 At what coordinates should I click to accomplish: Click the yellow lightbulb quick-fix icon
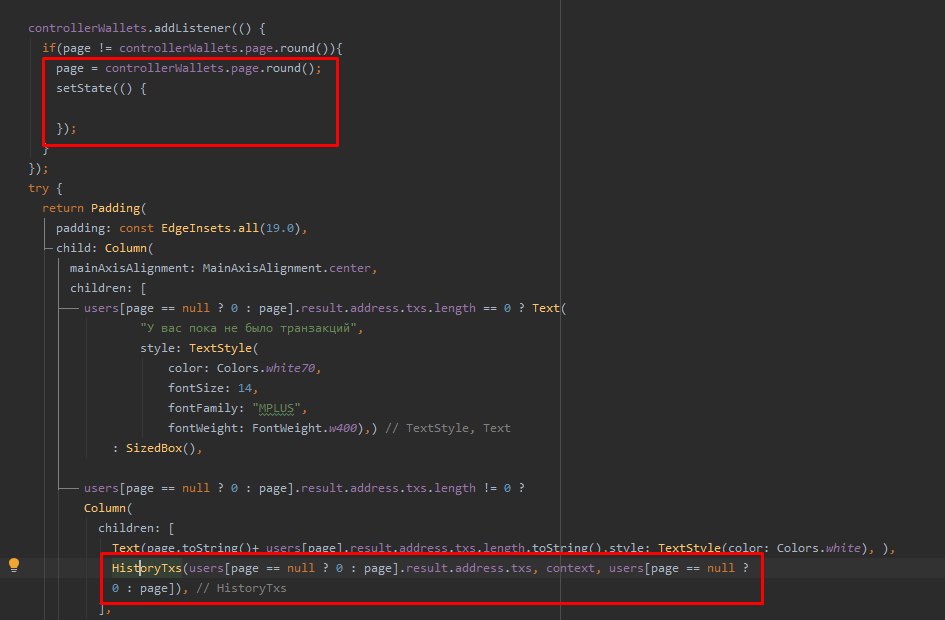point(14,565)
